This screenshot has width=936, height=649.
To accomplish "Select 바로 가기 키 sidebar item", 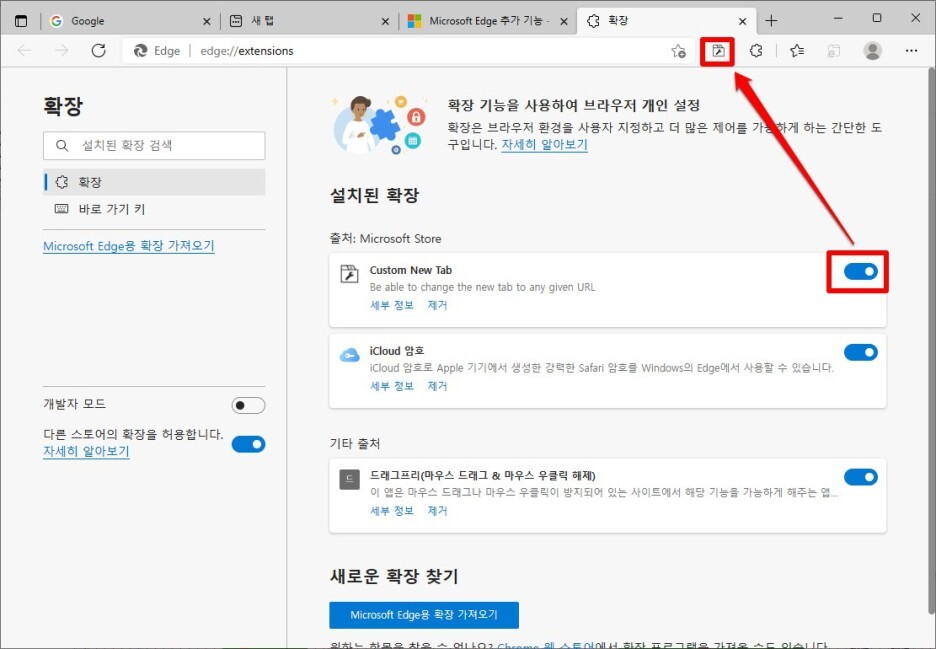I will click(154, 209).
